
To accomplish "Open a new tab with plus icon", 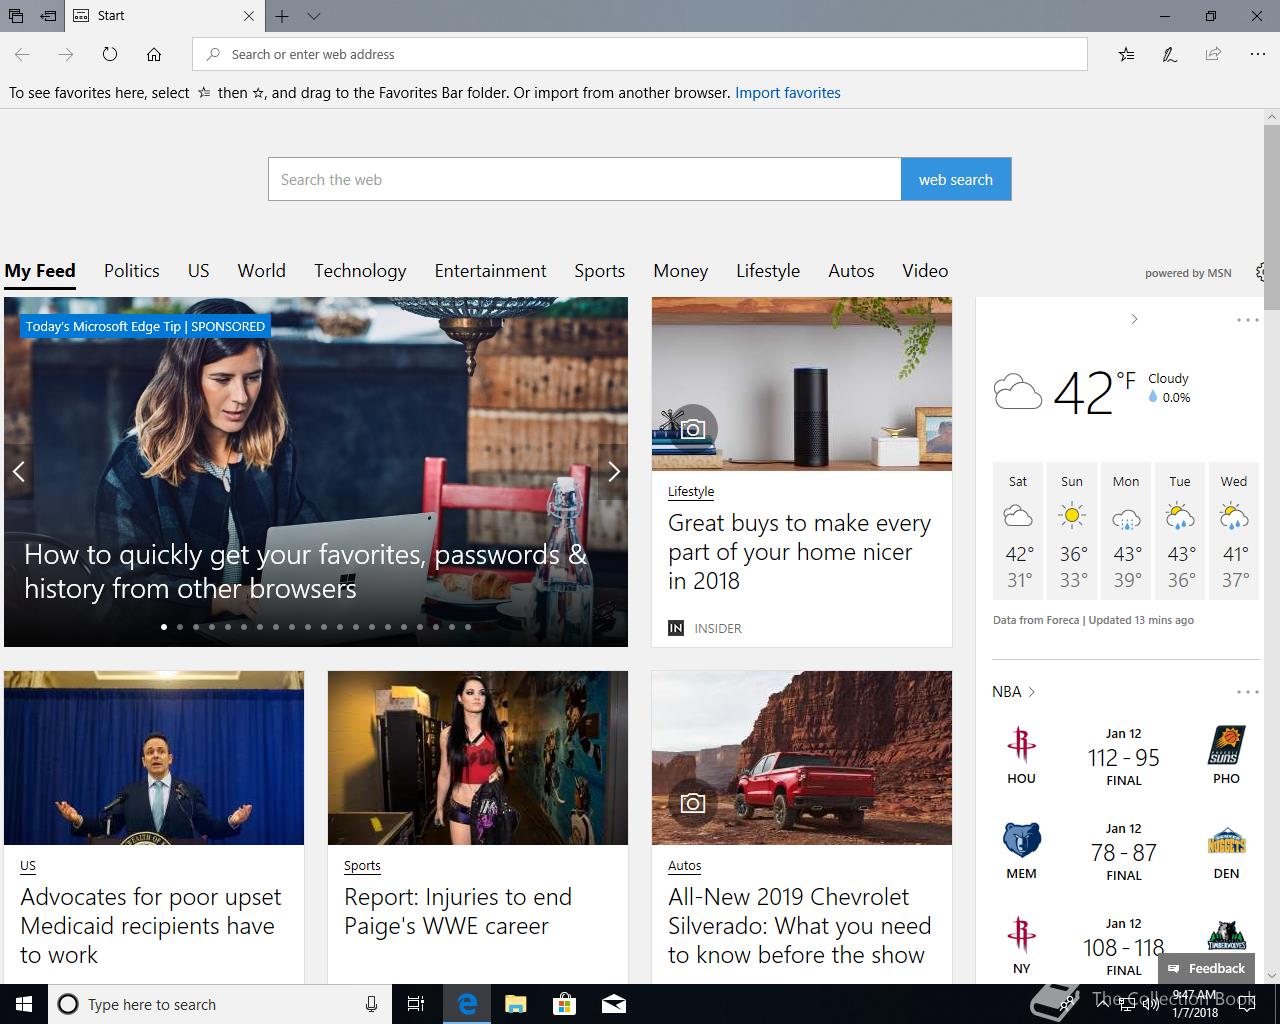I will [282, 16].
